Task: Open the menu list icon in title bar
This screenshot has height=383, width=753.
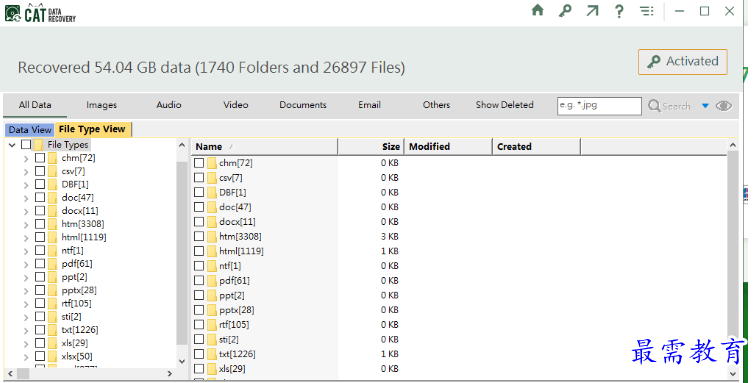Action: (647, 11)
